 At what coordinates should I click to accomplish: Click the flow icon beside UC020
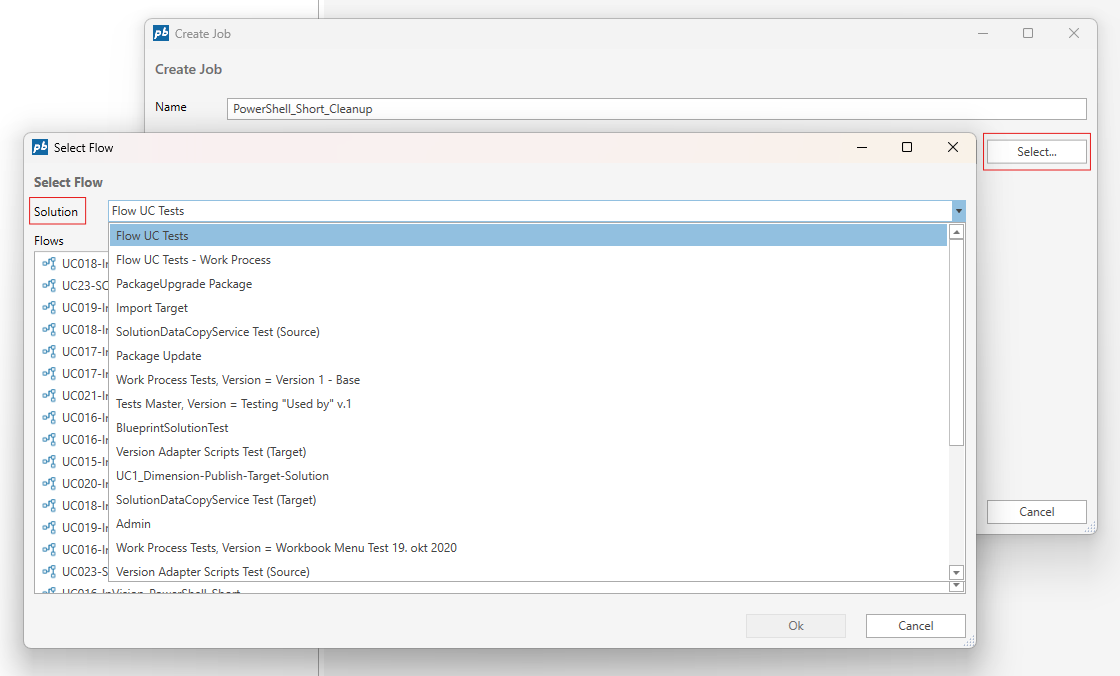pyautogui.click(x=49, y=483)
